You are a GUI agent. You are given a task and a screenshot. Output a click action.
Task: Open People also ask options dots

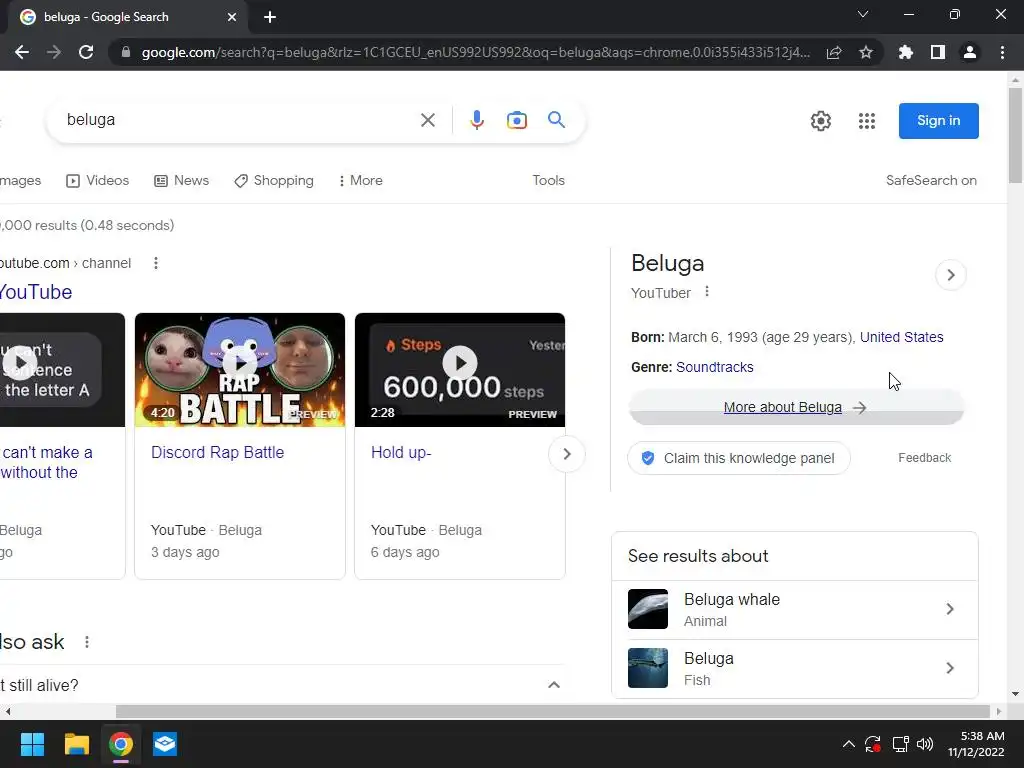click(87, 642)
